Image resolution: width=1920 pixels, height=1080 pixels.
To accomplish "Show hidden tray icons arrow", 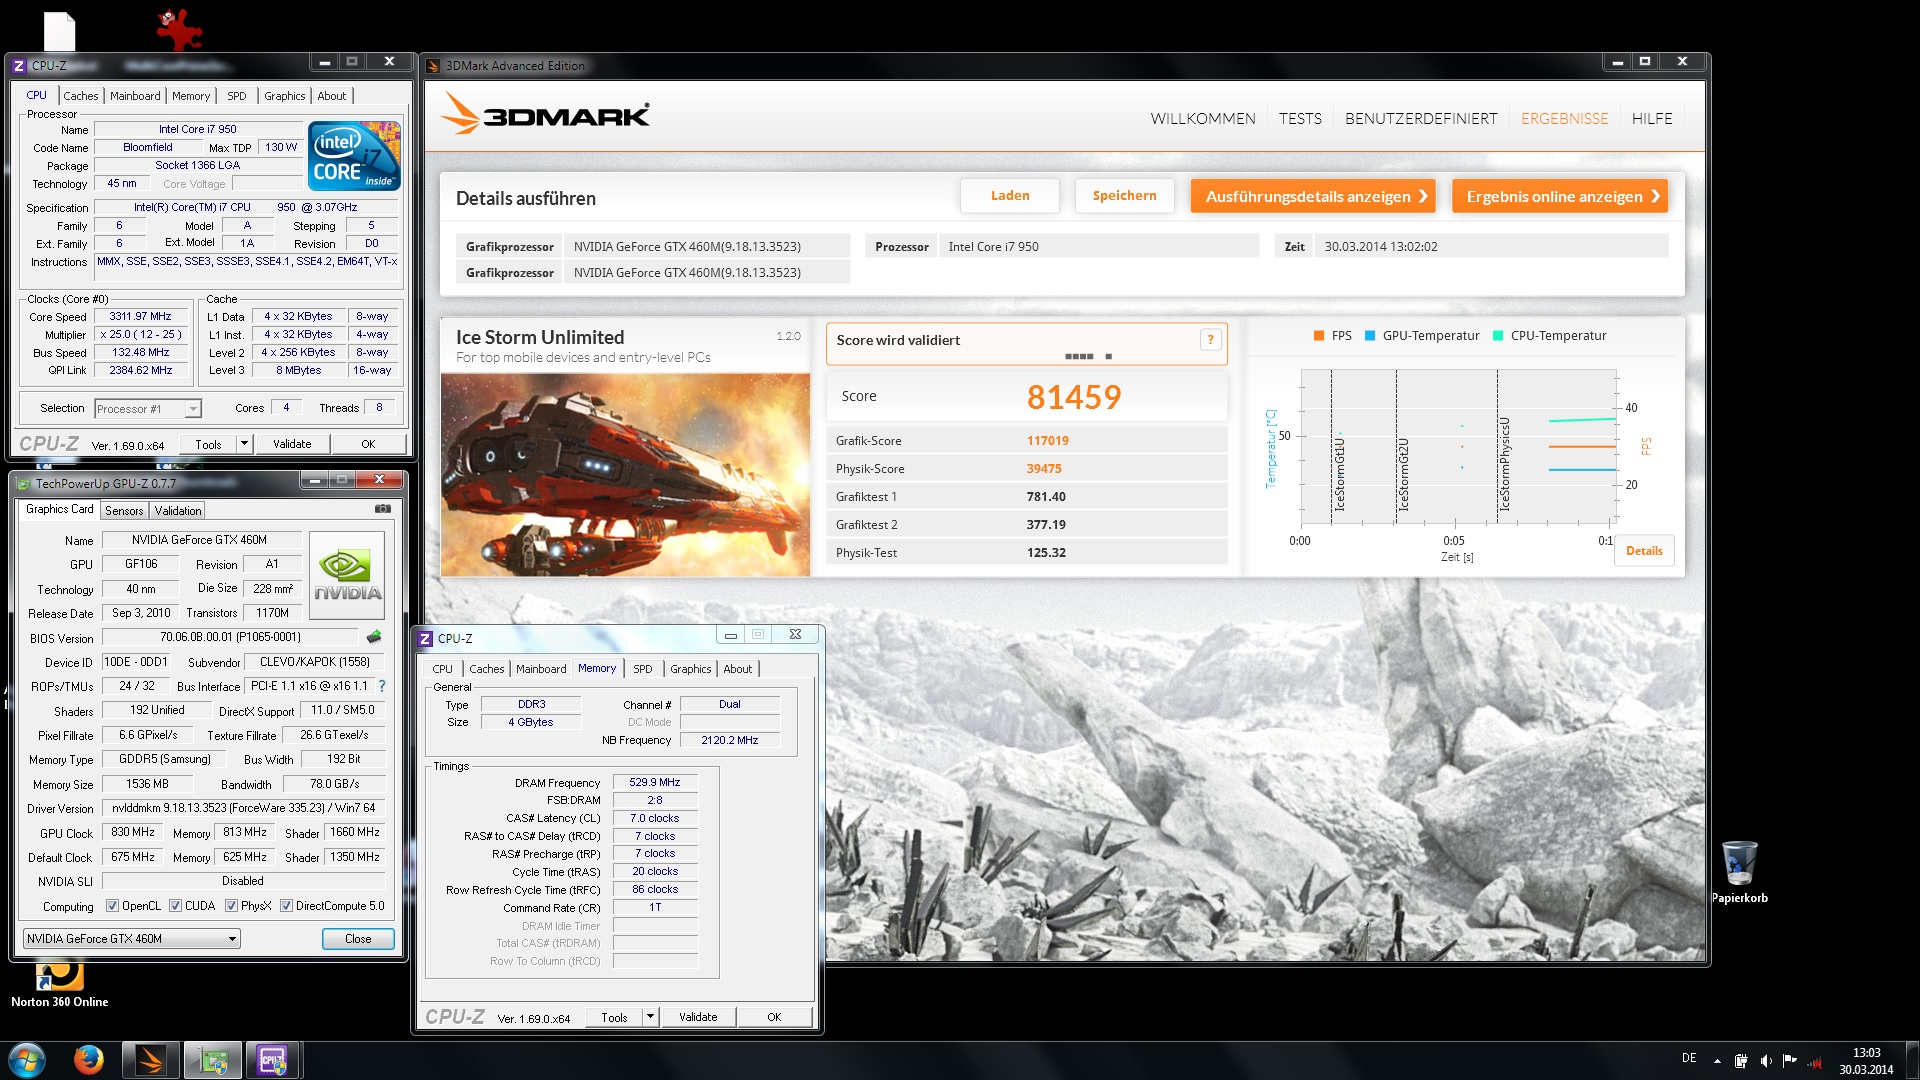I will click(1717, 1061).
